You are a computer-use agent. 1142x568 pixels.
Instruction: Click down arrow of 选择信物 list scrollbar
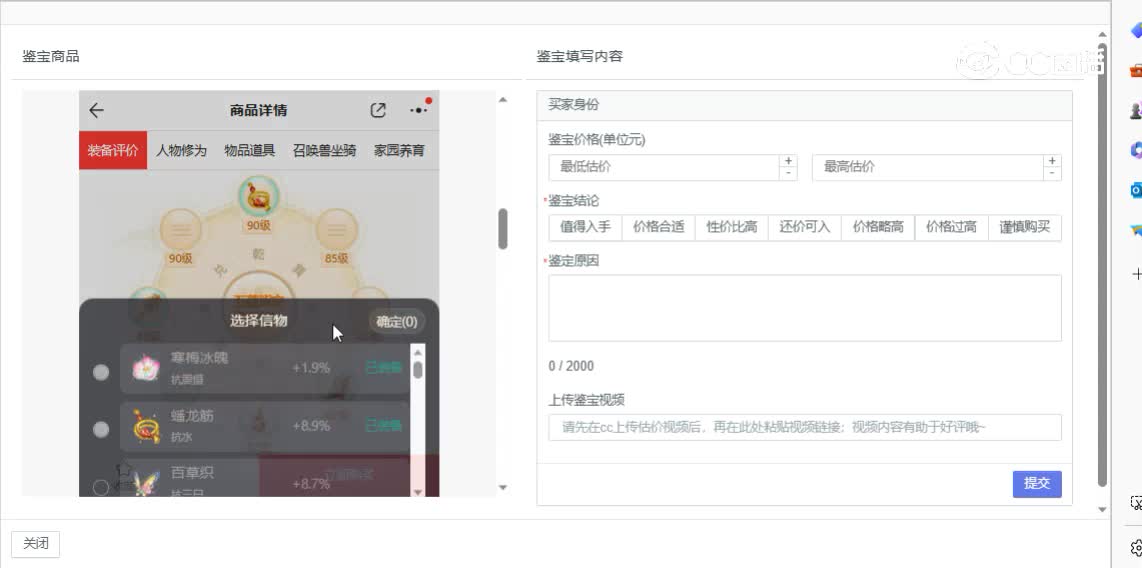point(417,492)
